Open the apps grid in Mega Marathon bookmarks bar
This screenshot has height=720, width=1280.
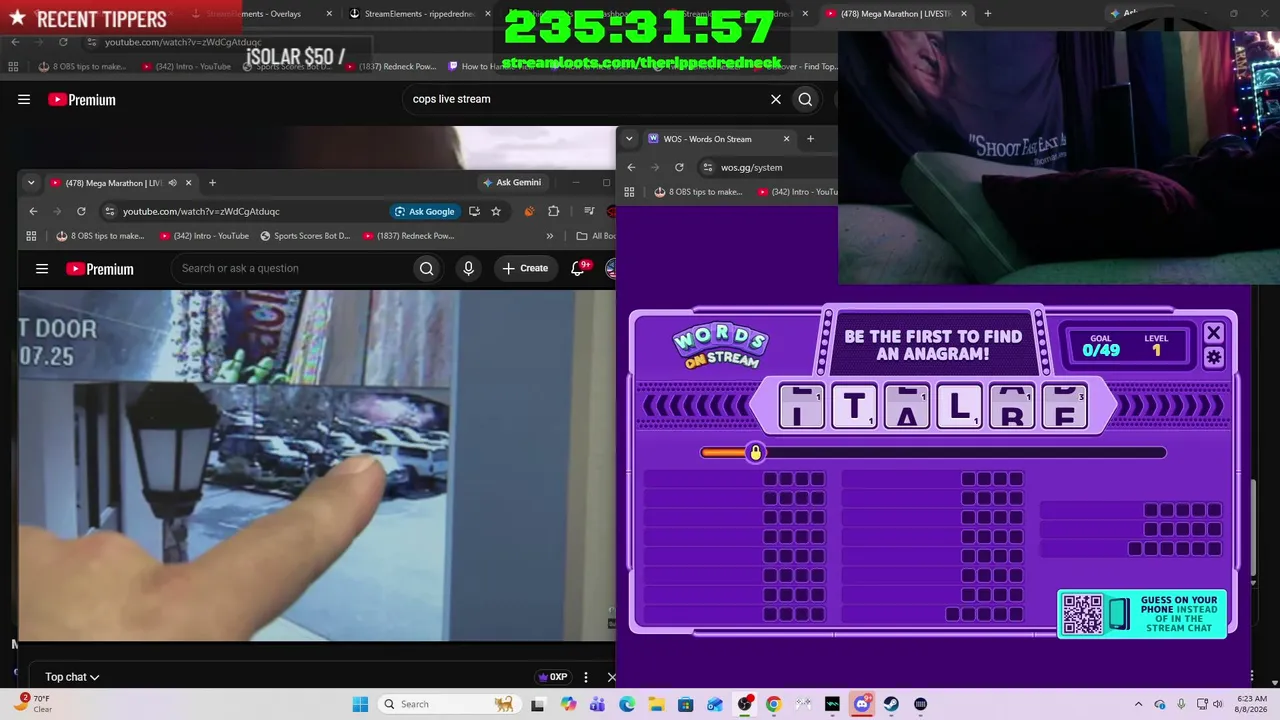(x=31, y=236)
